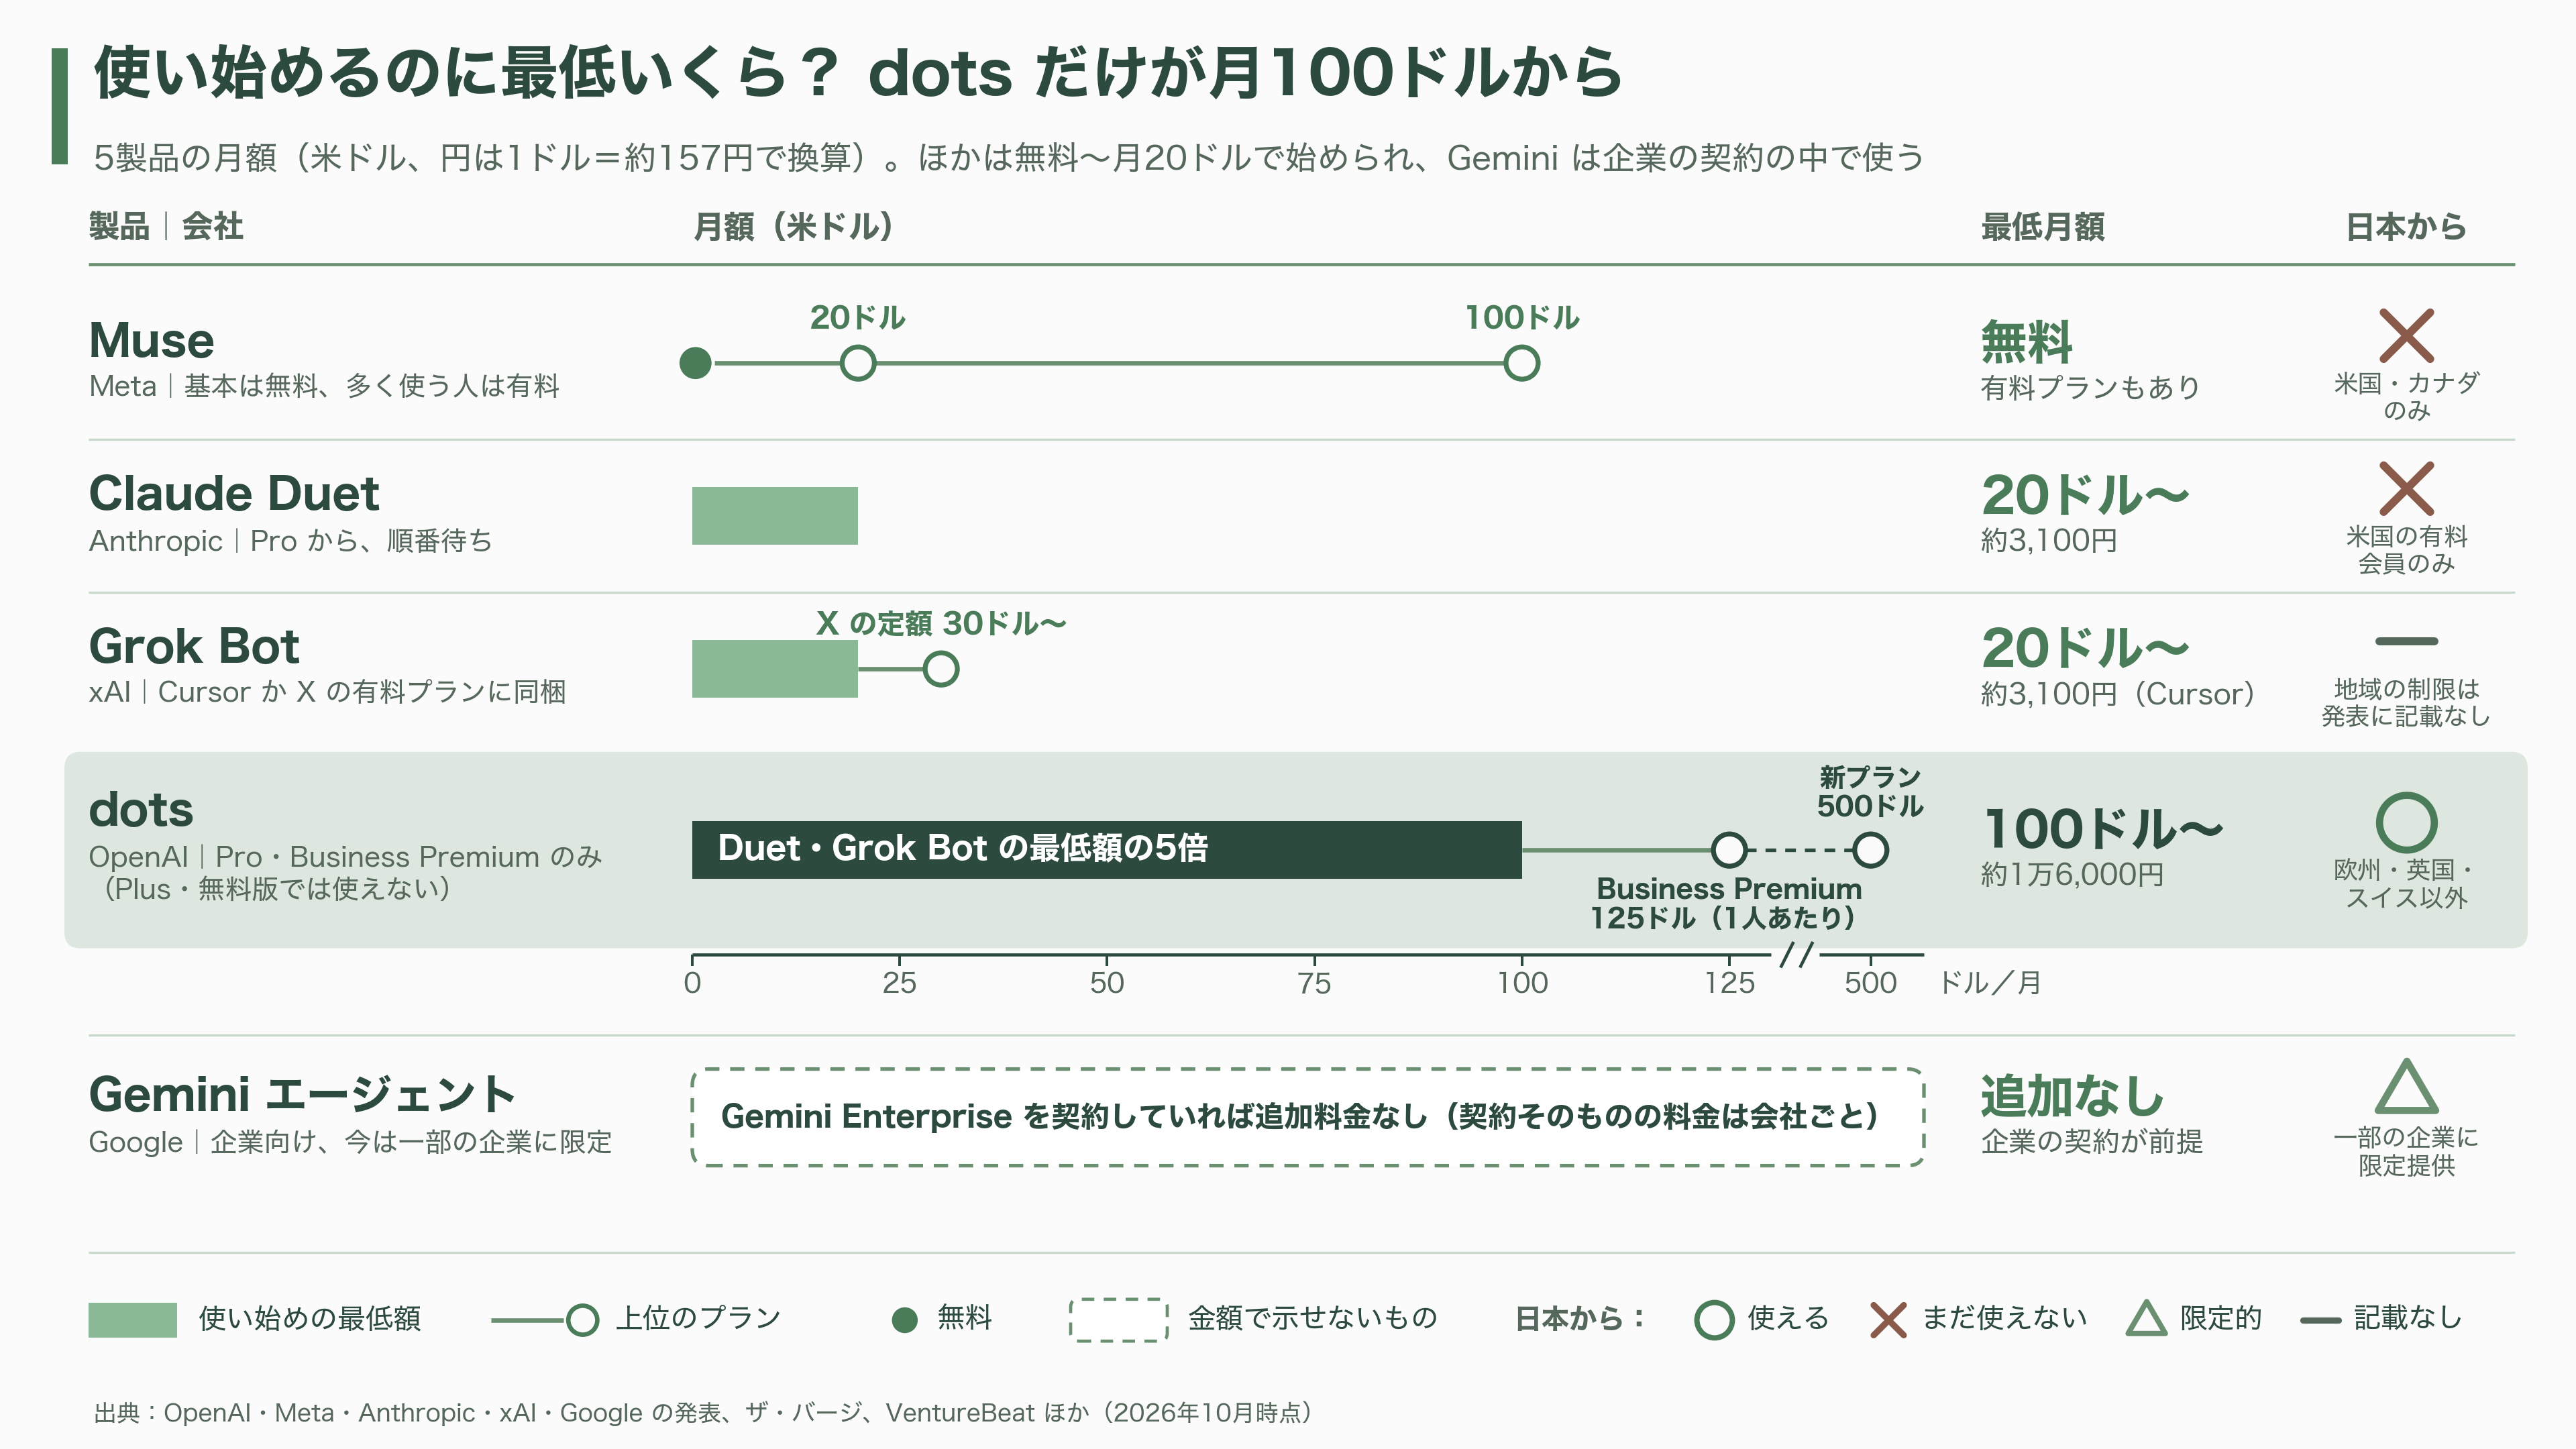Click the 無料 price in Muse row
This screenshot has width=2576, height=1449.
click(x=2027, y=341)
